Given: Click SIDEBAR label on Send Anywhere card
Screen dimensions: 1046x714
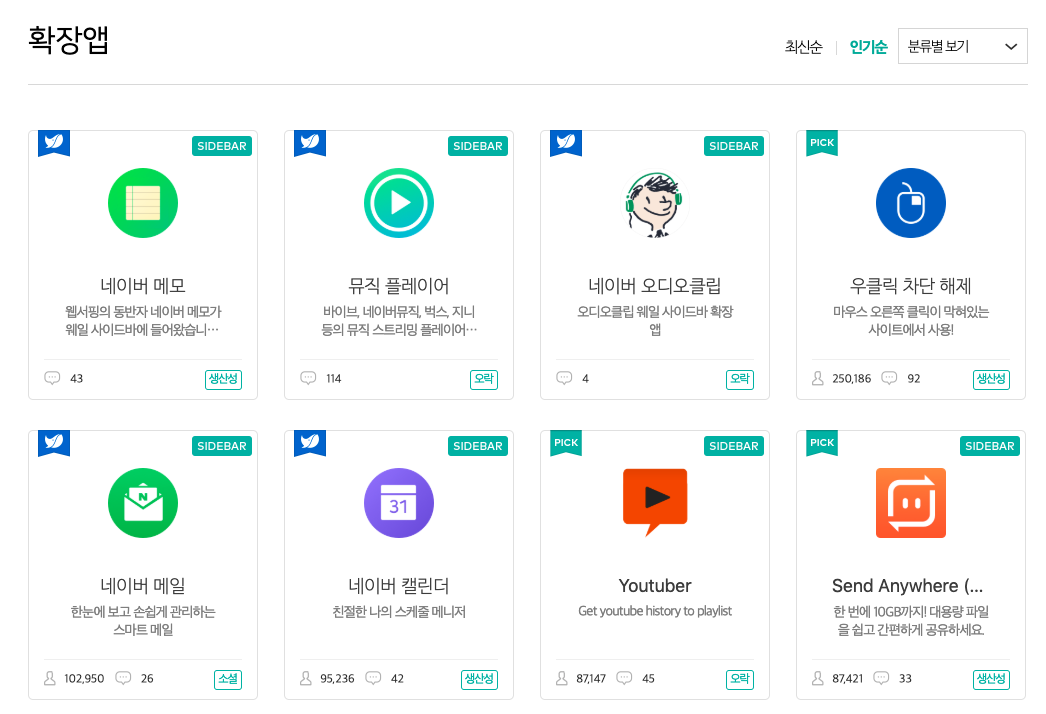Looking at the screenshot, I should pyautogui.click(x=989, y=446).
